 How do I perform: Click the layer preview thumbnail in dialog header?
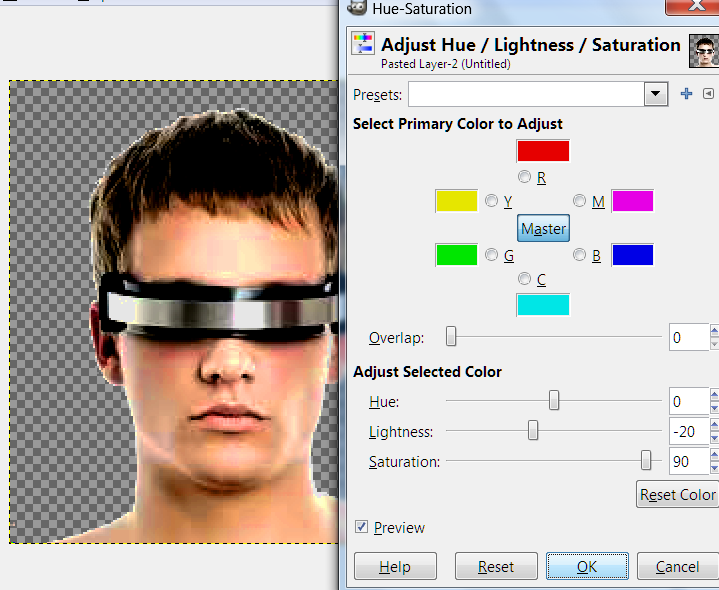coord(703,50)
